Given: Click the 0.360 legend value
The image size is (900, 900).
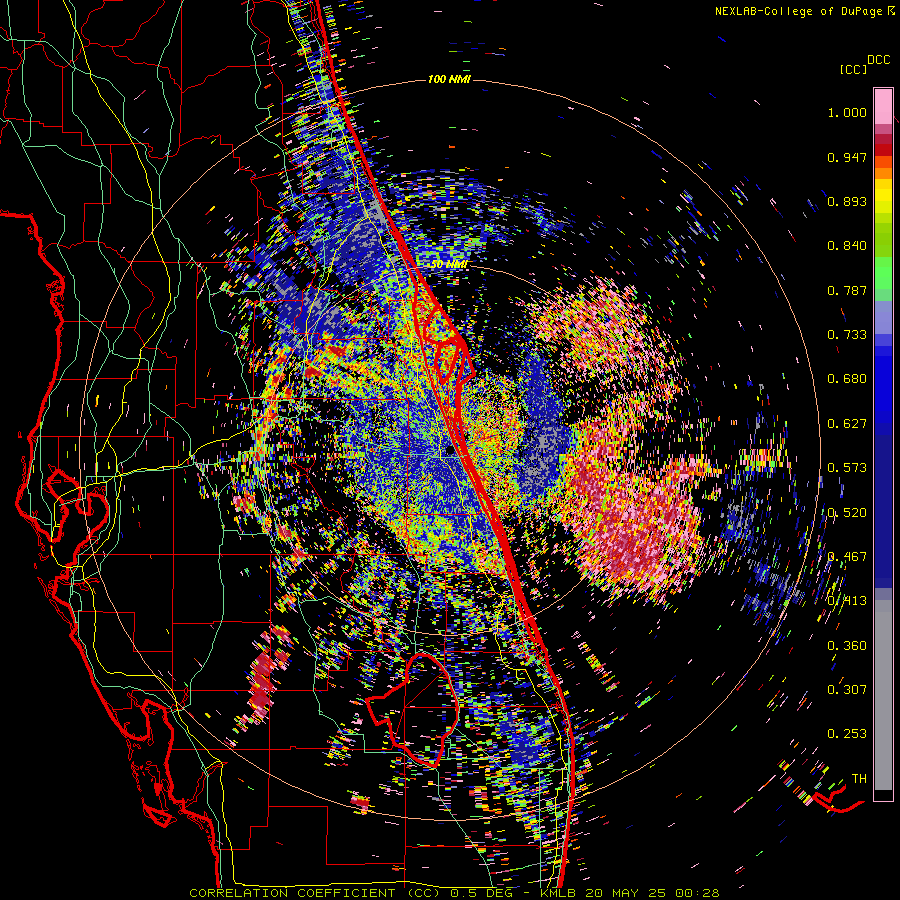Looking at the screenshot, I should pos(847,646).
